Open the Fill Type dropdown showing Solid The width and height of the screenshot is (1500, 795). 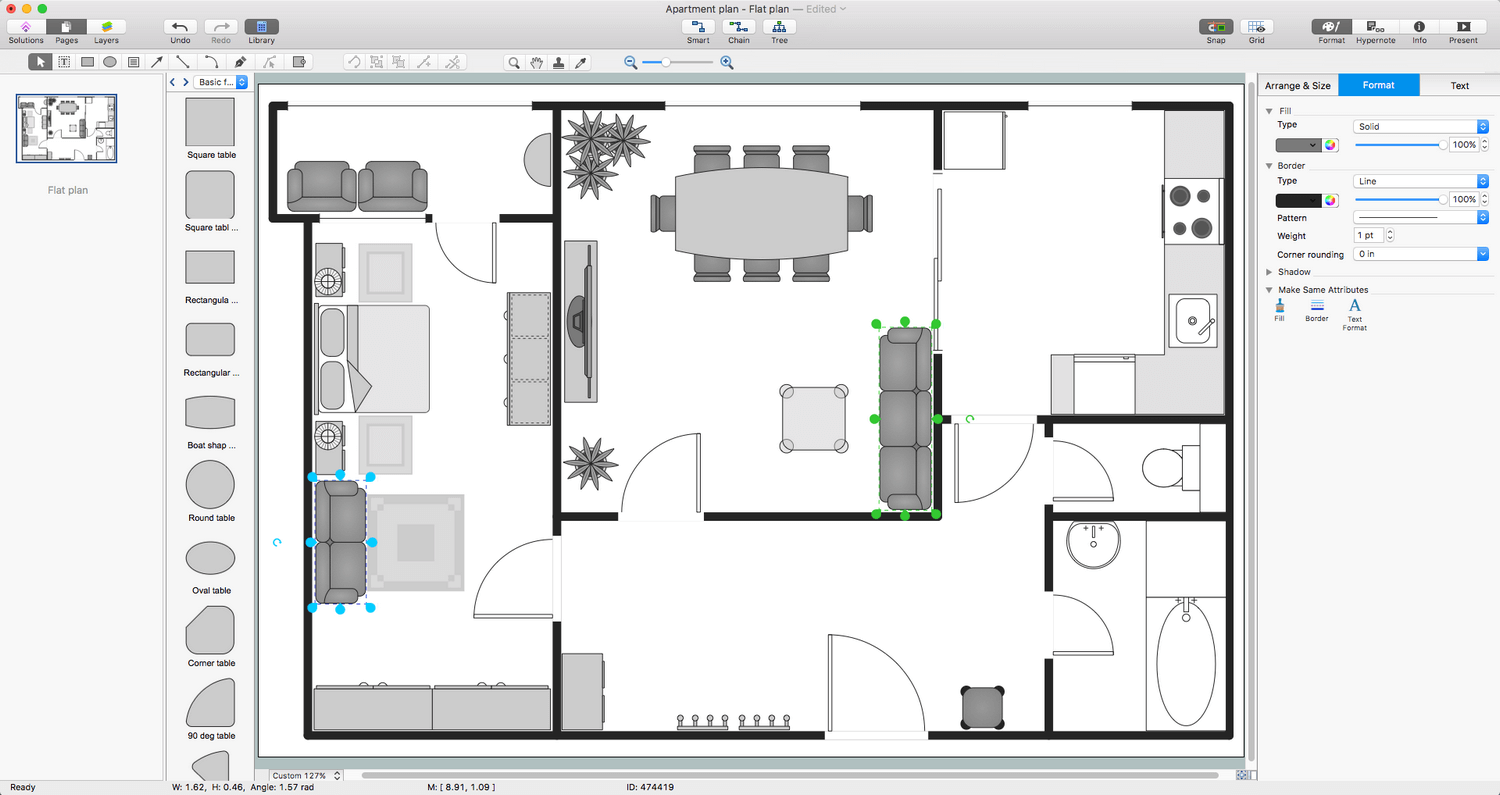[1418, 126]
